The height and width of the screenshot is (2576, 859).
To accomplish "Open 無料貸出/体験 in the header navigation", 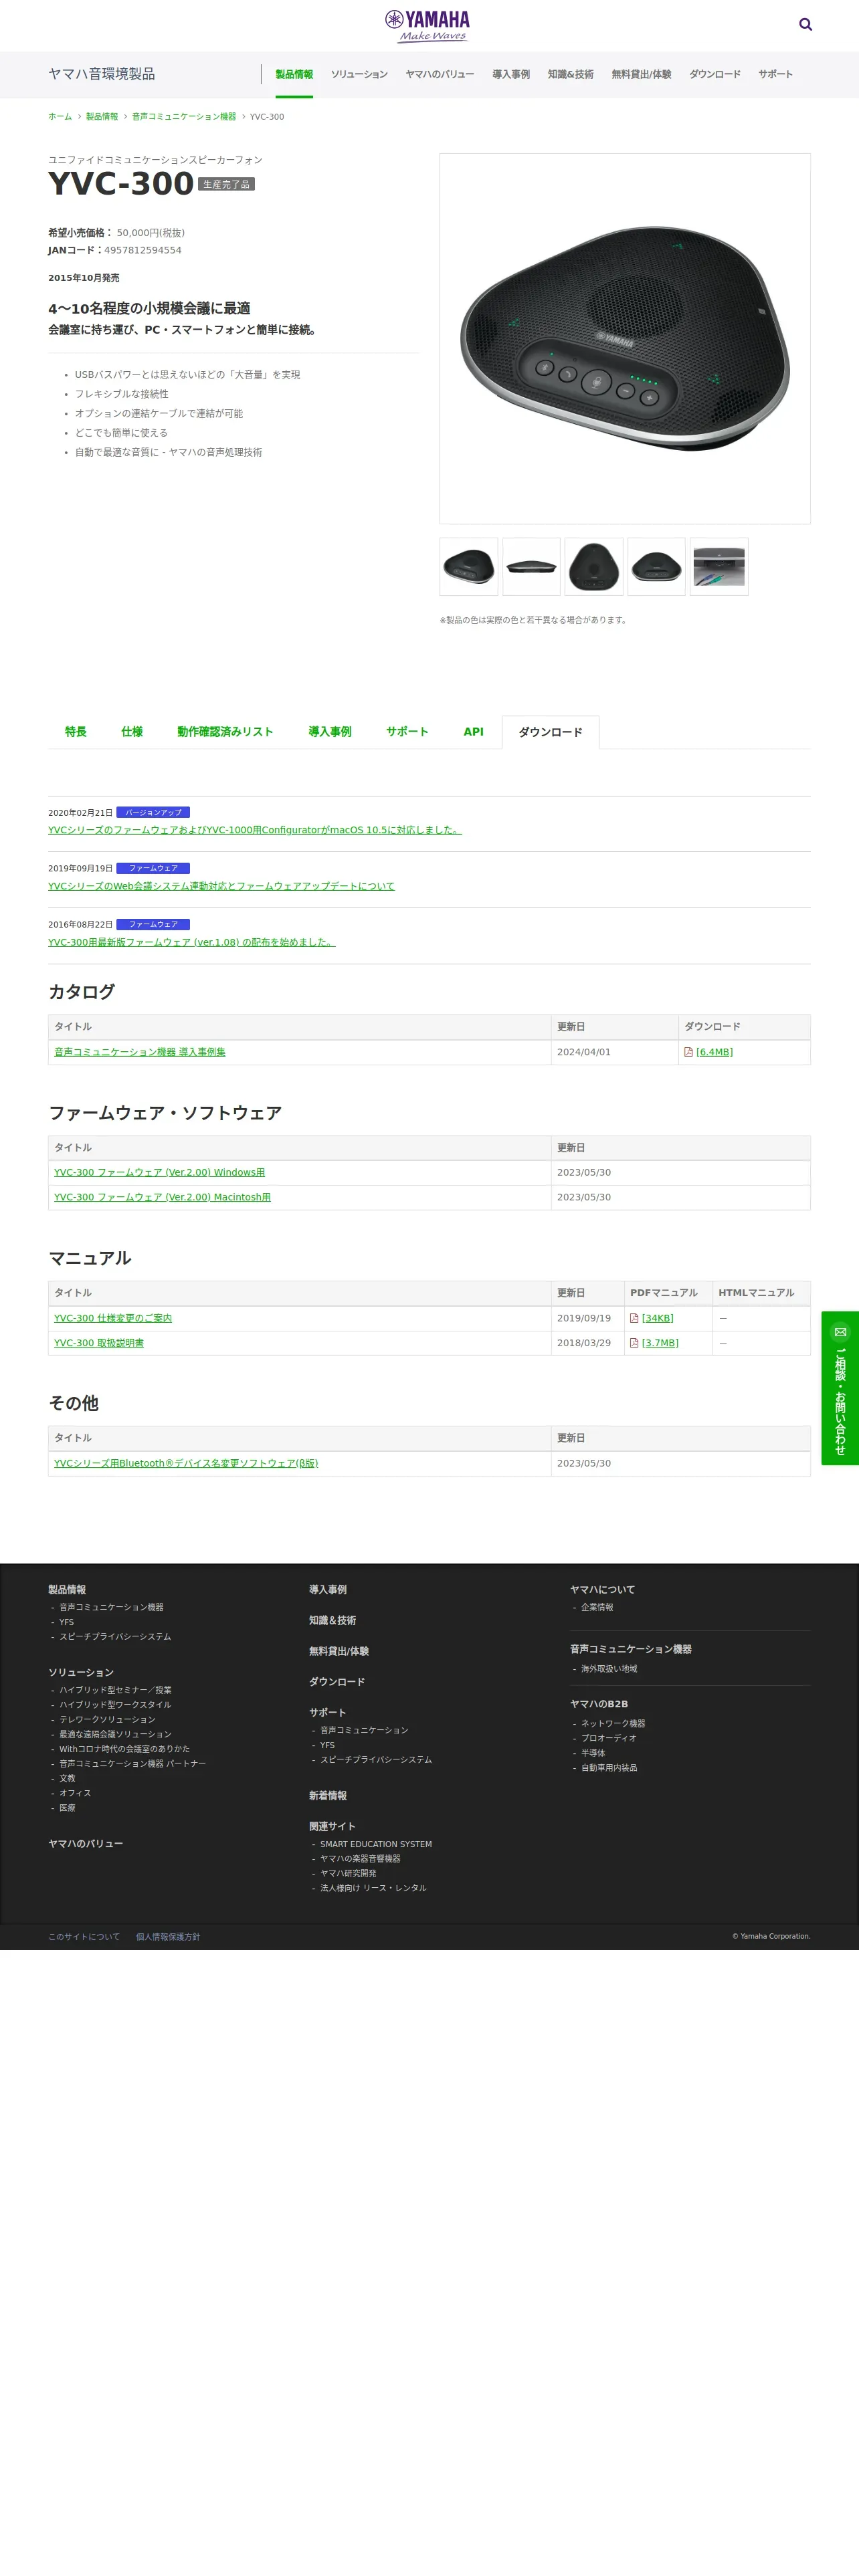I will 641,74.
